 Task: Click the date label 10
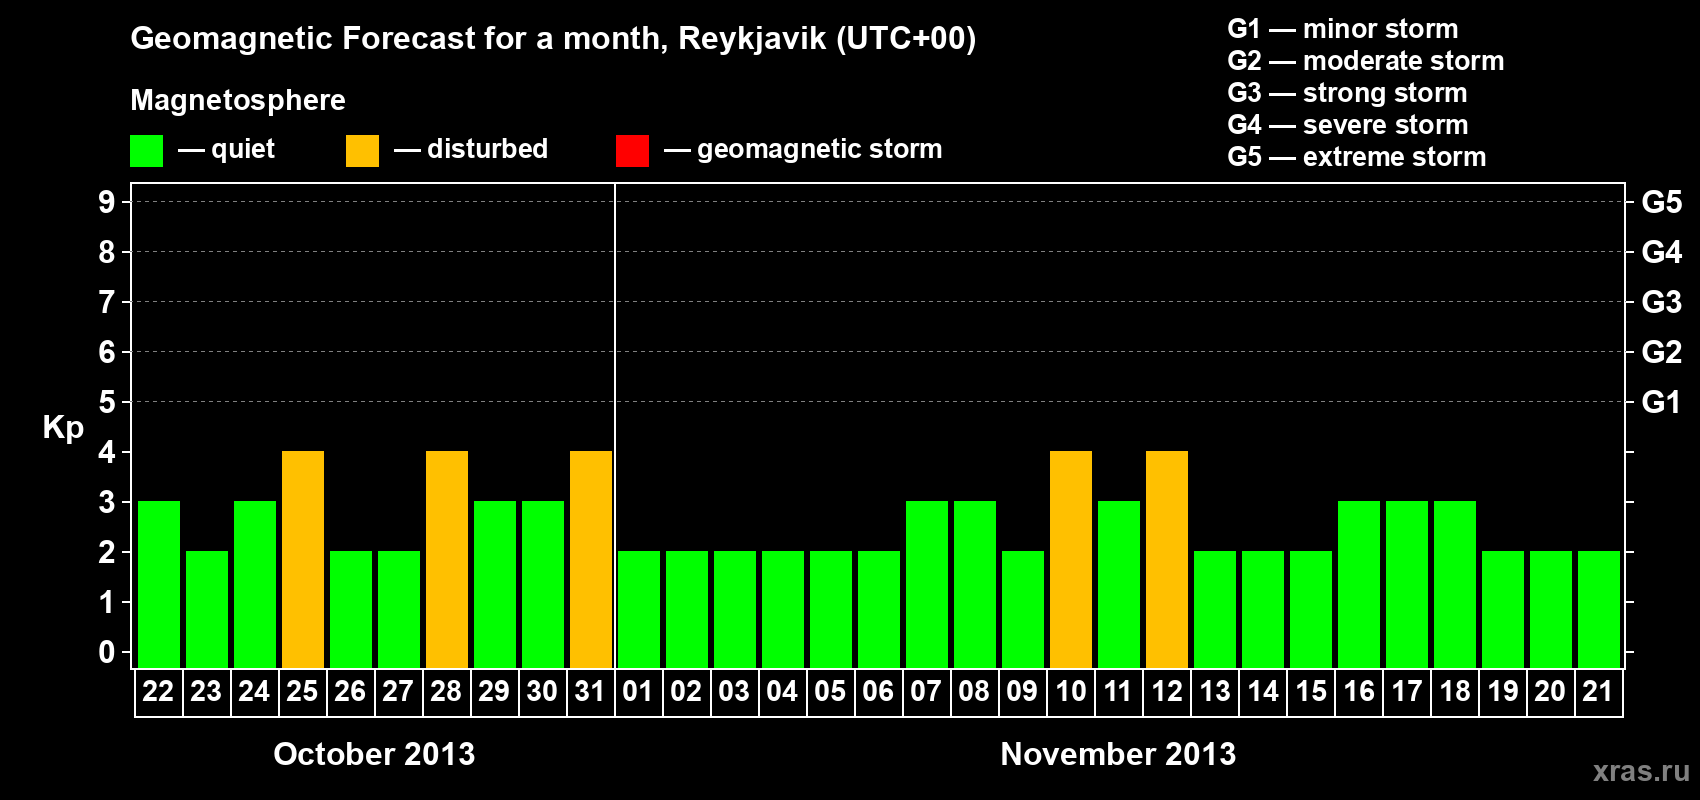coord(1070,691)
